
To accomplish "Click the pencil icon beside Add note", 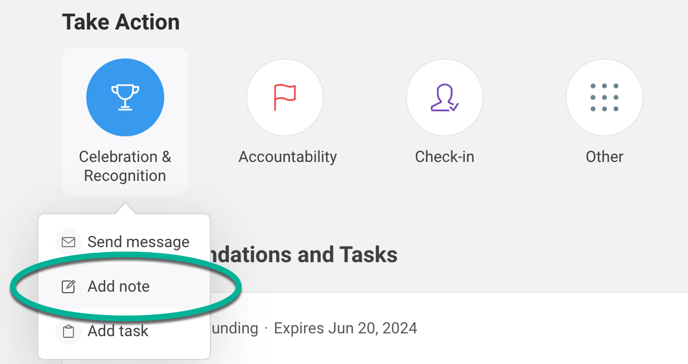I will pyautogui.click(x=68, y=287).
